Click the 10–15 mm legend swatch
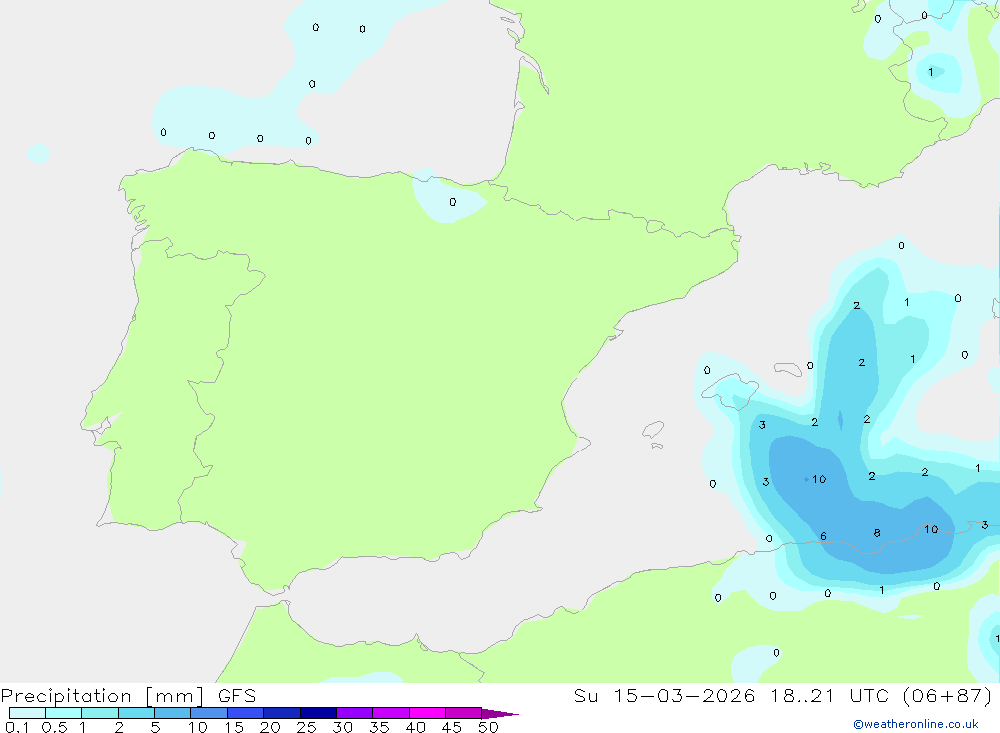Screen dimensions: 1000x733 pos(209,713)
